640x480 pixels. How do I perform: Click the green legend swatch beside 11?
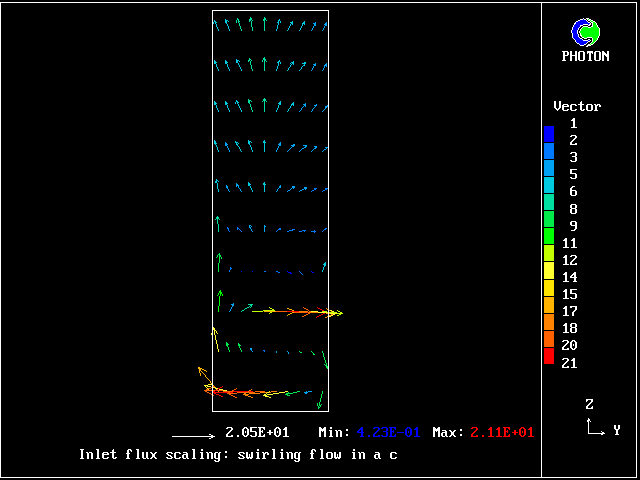point(549,240)
